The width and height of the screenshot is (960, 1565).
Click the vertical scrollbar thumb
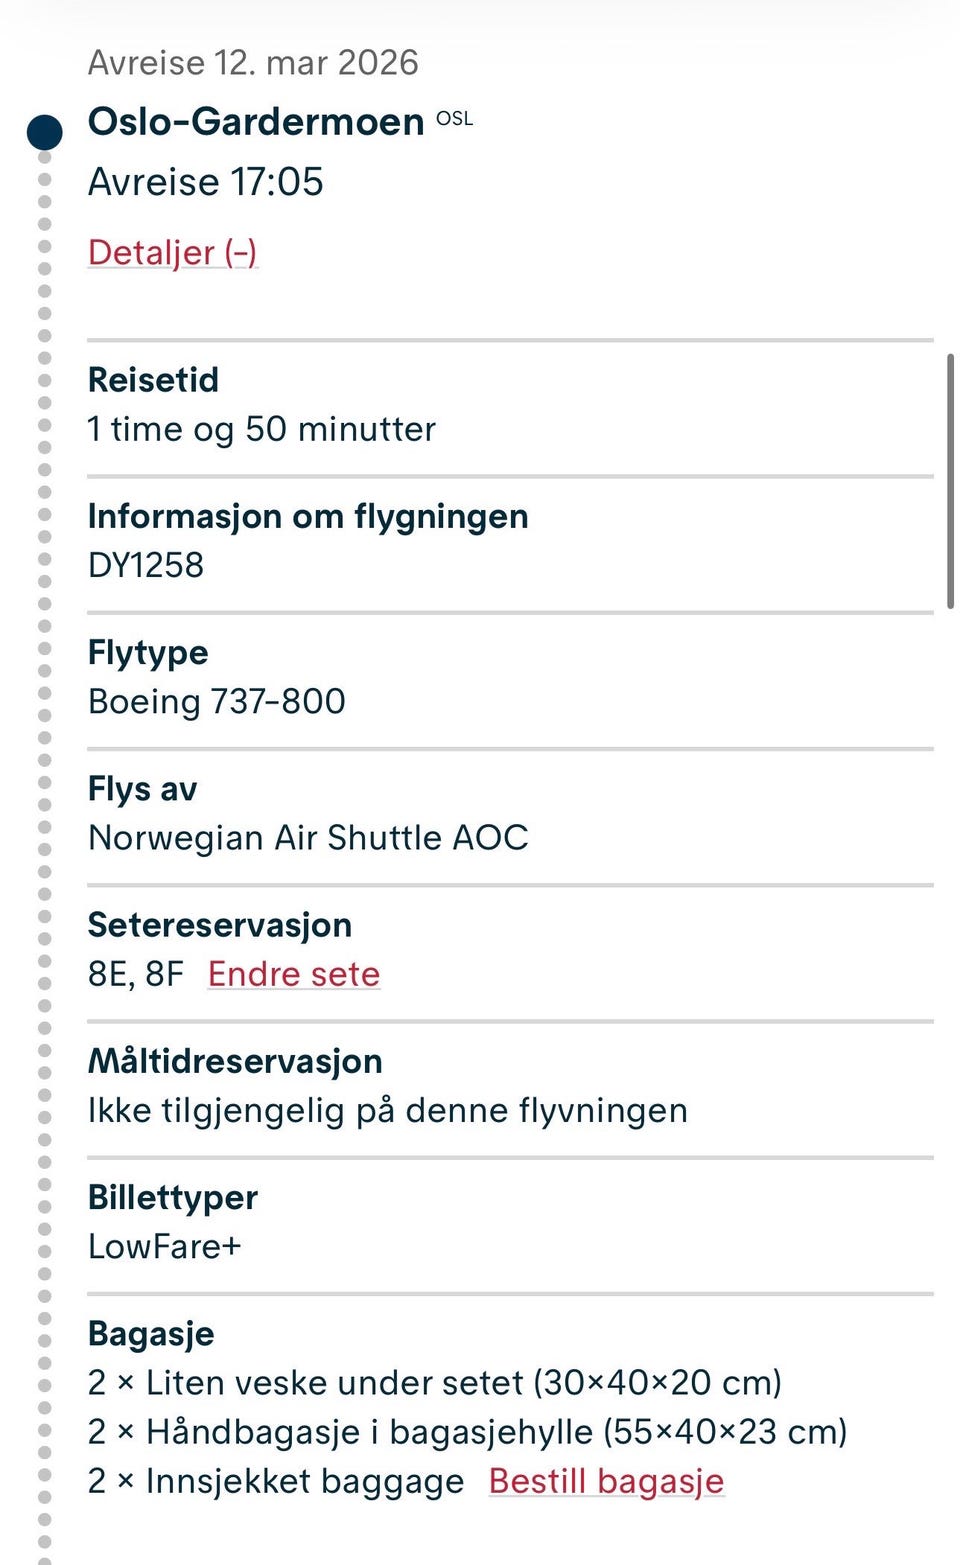949,480
